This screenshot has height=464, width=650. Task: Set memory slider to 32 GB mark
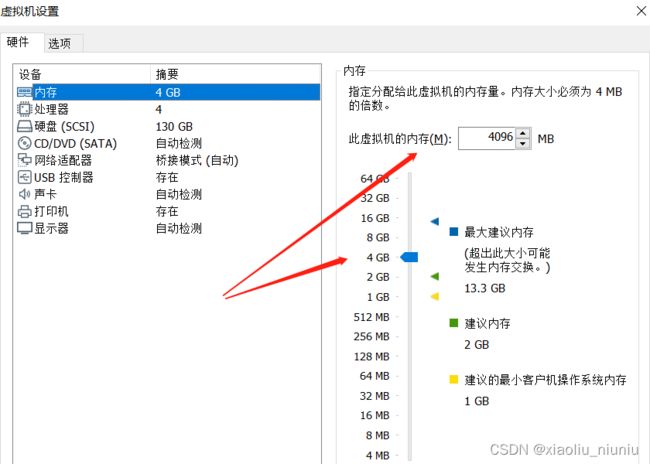[375, 198]
